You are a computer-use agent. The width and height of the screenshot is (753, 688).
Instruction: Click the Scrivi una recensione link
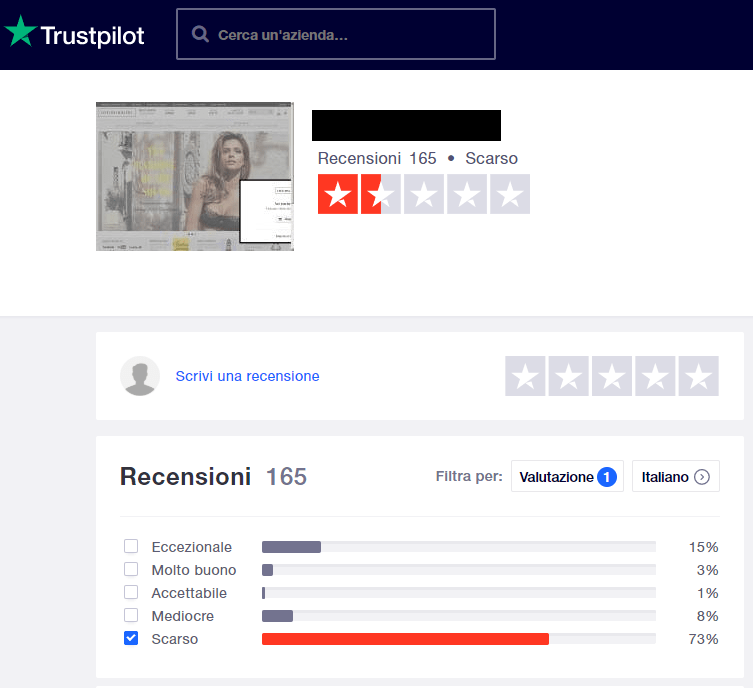(247, 376)
